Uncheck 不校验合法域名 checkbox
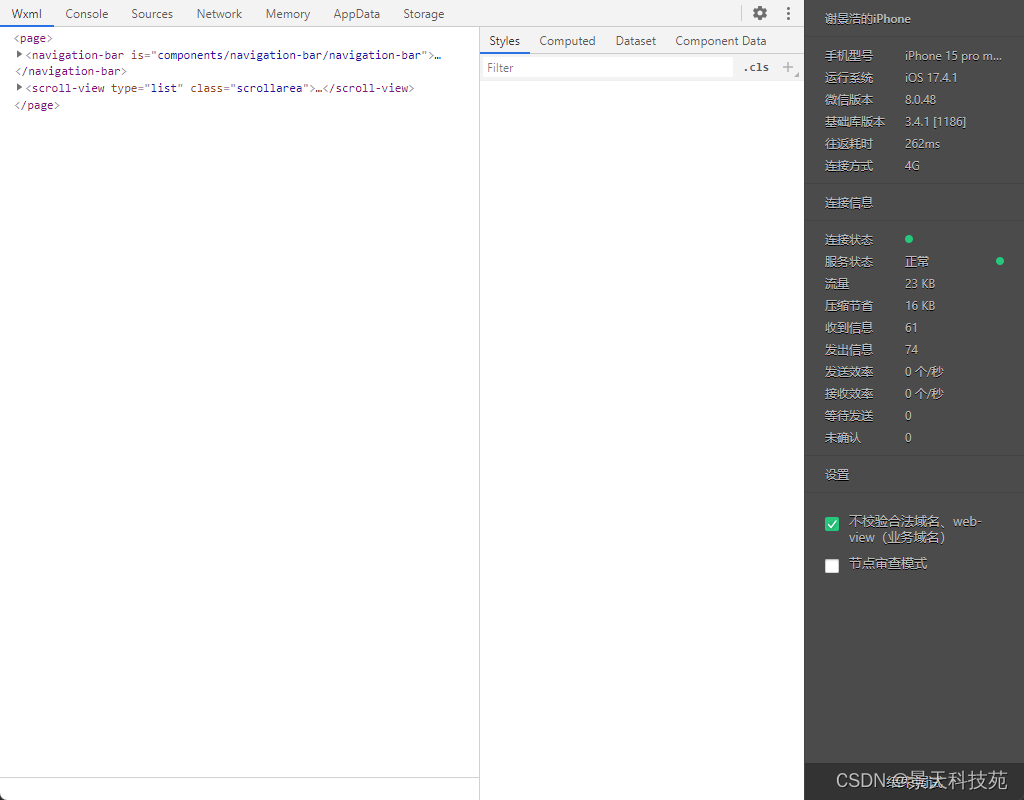This screenshot has height=800, width=1024. (832, 524)
